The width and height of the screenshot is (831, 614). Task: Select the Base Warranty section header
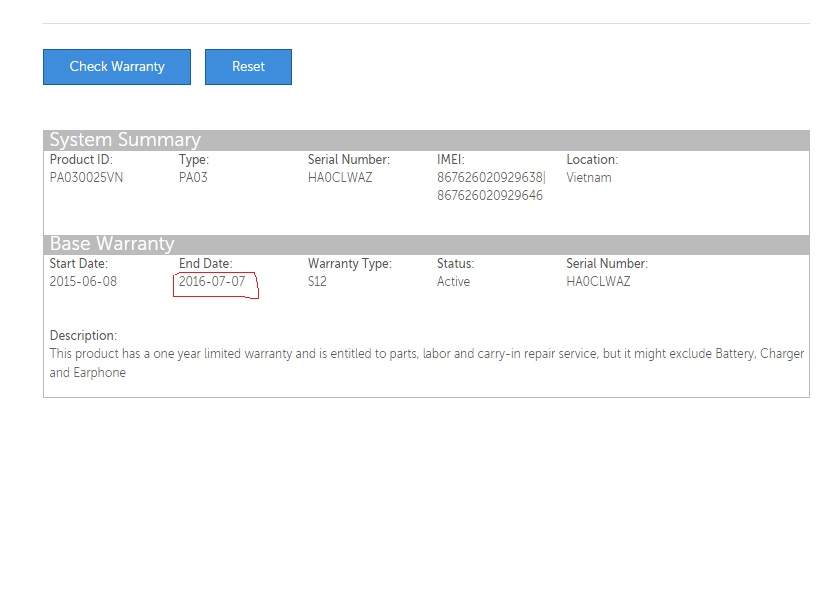426,244
